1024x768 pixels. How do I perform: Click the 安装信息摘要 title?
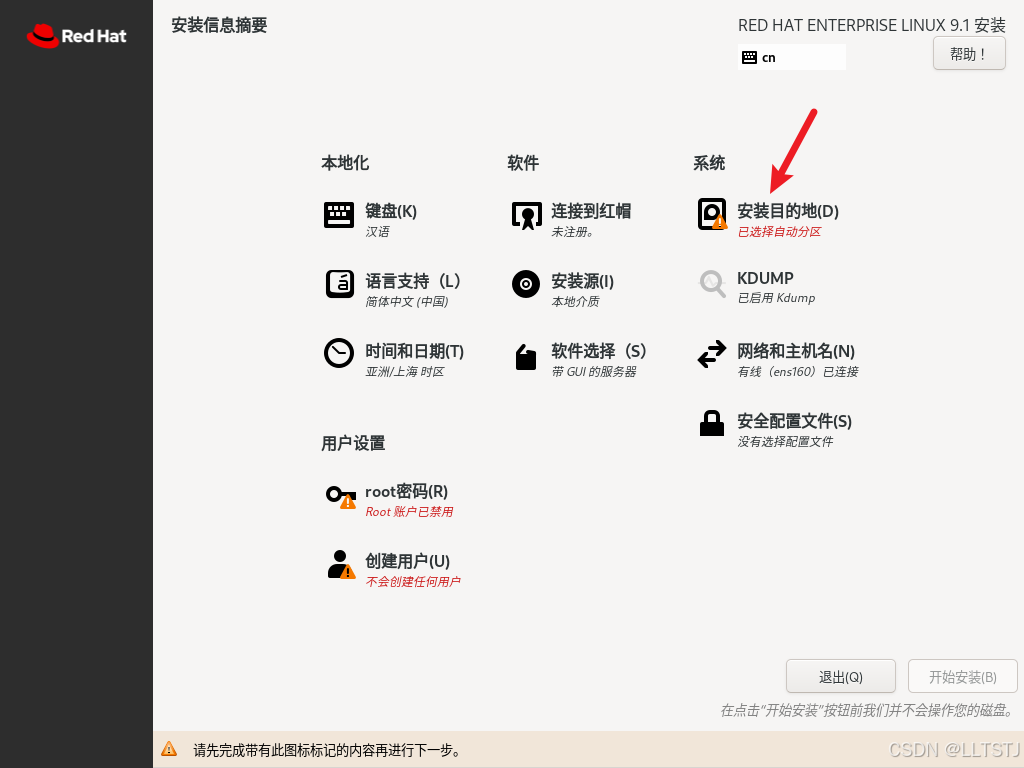coord(219,25)
